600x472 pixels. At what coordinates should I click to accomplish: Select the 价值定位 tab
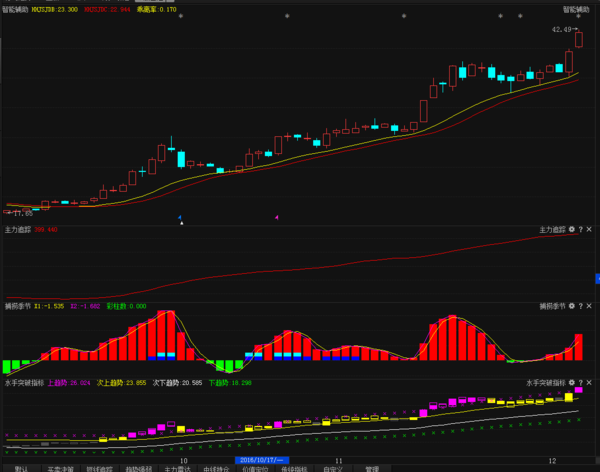tap(256, 469)
